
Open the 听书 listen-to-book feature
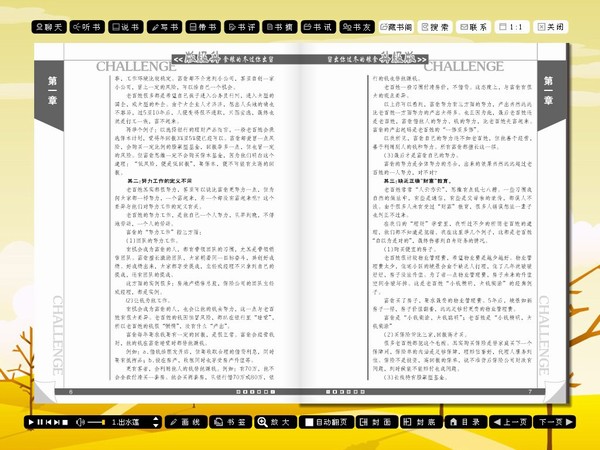[87, 27]
